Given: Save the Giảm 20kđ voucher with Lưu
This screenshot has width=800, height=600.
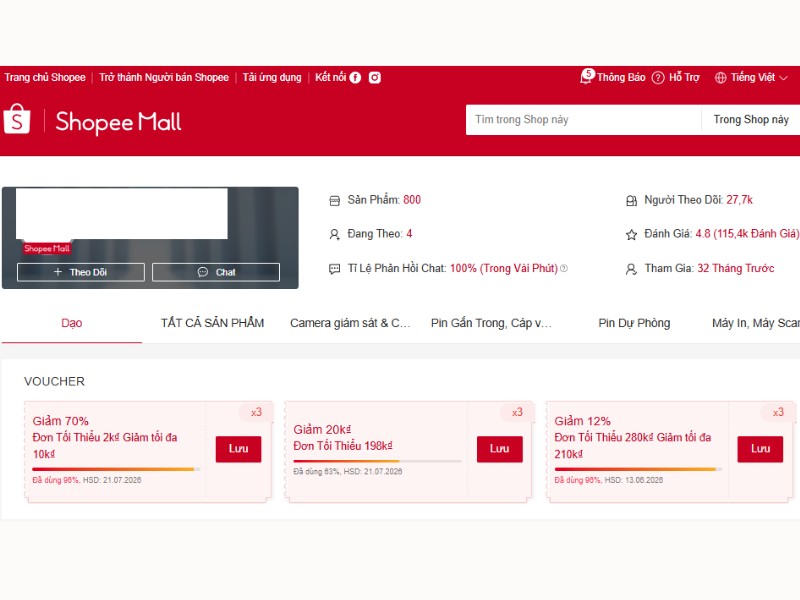Looking at the screenshot, I should [499, 449].
